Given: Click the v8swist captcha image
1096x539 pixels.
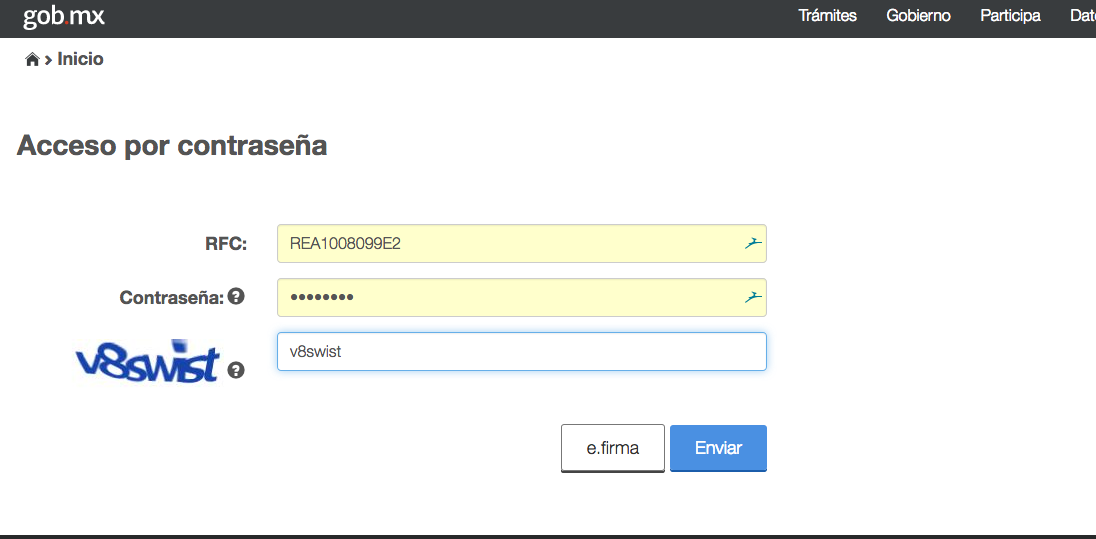Looking at the screenshot, I should (x=148, y=361).
